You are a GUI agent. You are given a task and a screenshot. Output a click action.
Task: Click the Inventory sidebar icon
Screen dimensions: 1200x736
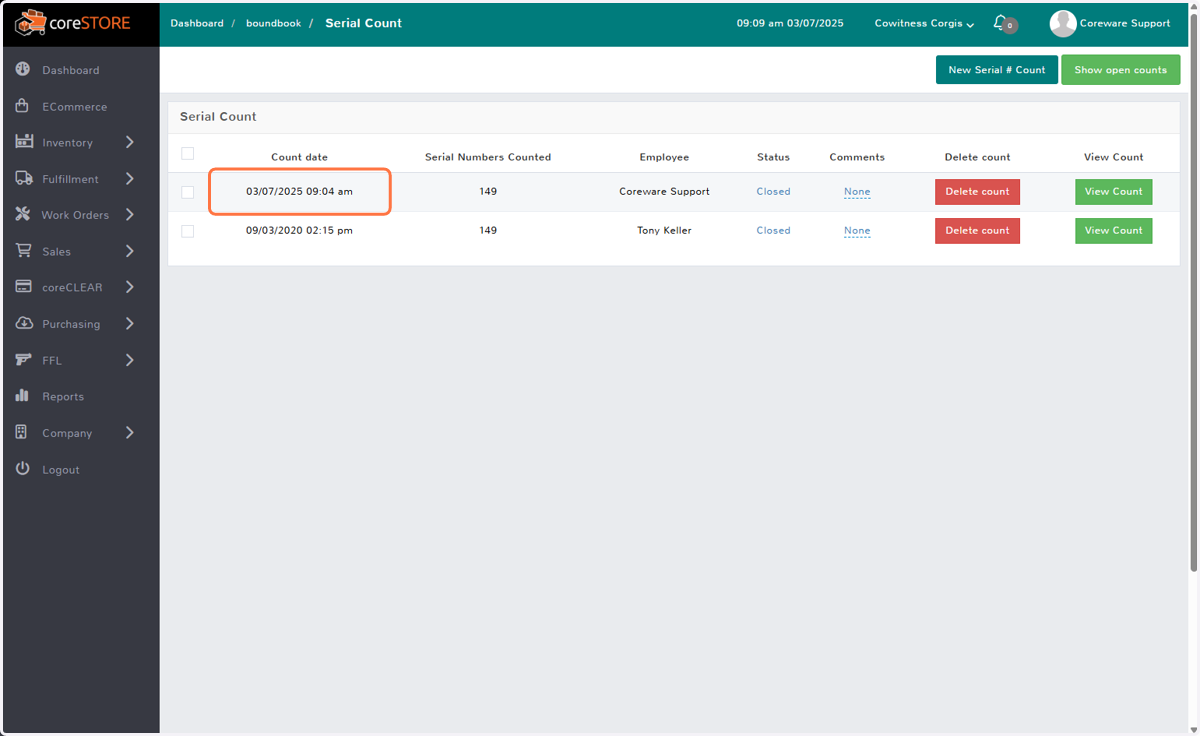click(x=24, y=142)
